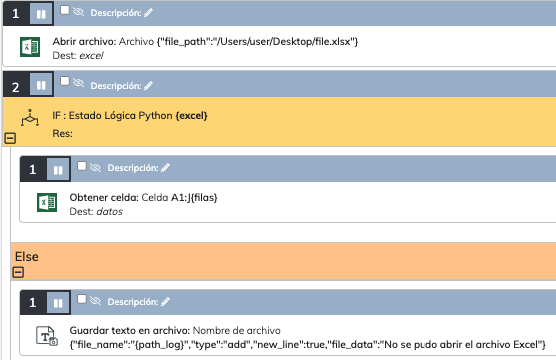
Task: Toggle hidden-eye icon on Abrir archivo step
Action: click(x=78, y=12)
